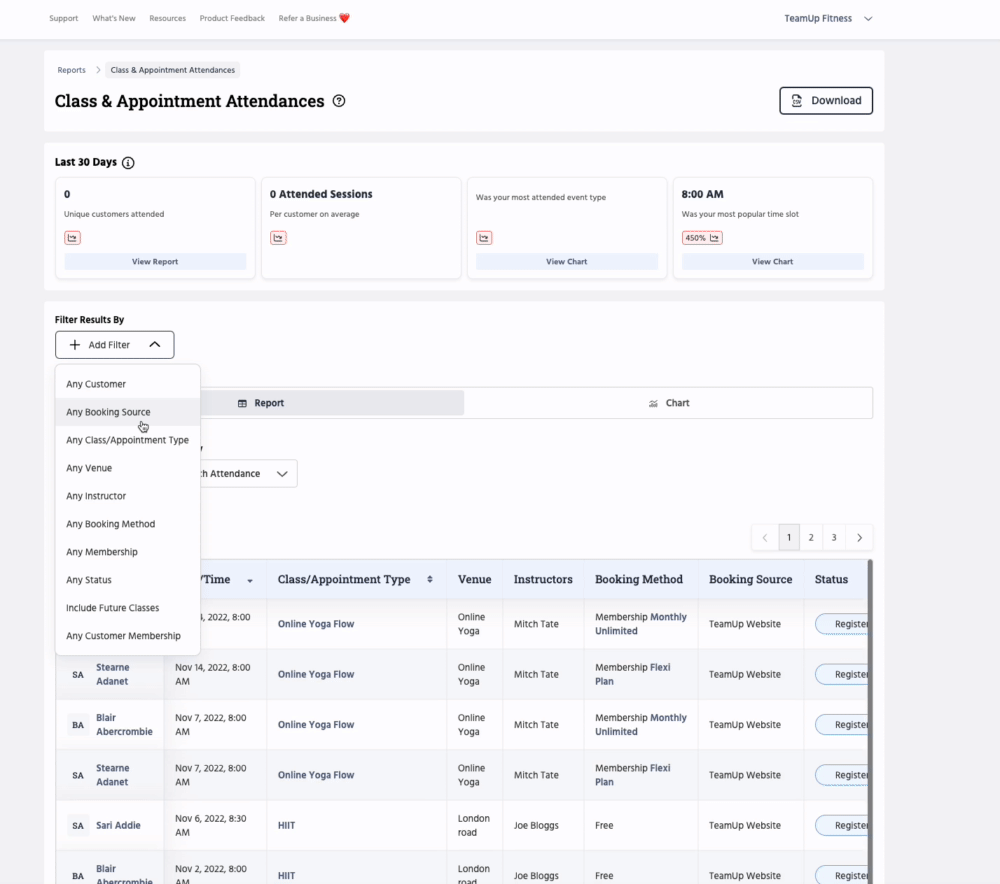Click the Download button
Viewport: 1000px width, 884px height.
tap(825, 101)
